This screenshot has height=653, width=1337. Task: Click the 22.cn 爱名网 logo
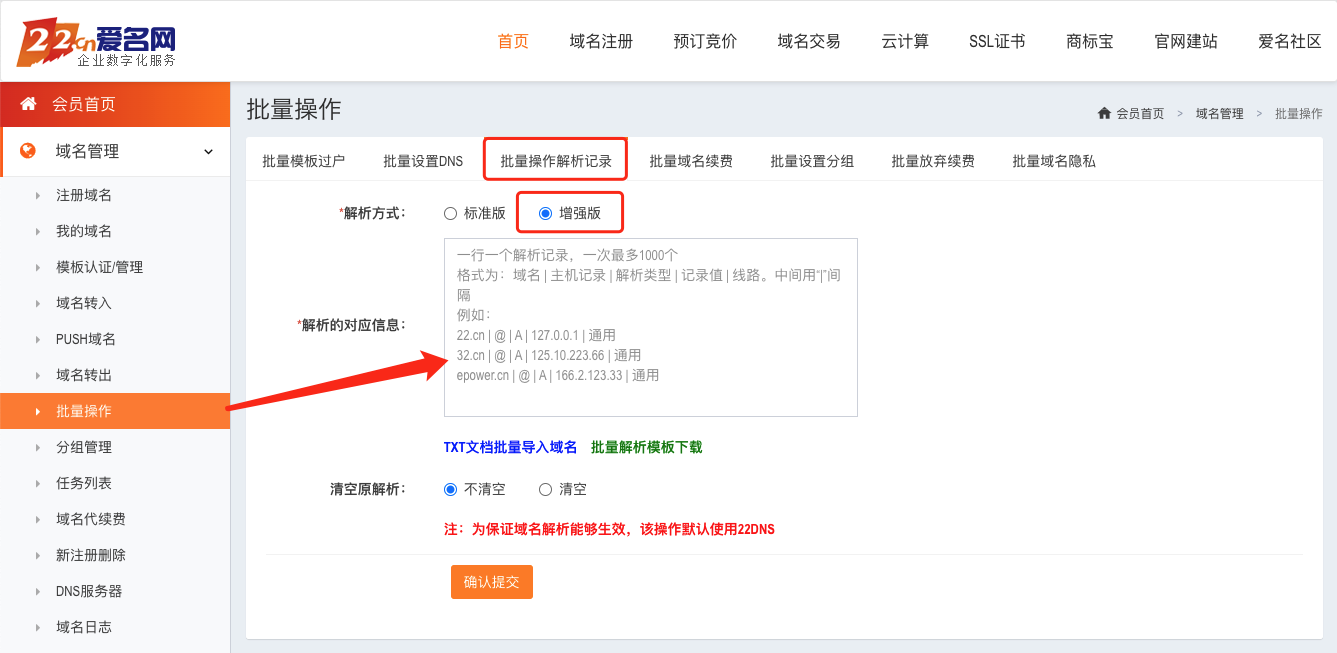tap(97, 42)
